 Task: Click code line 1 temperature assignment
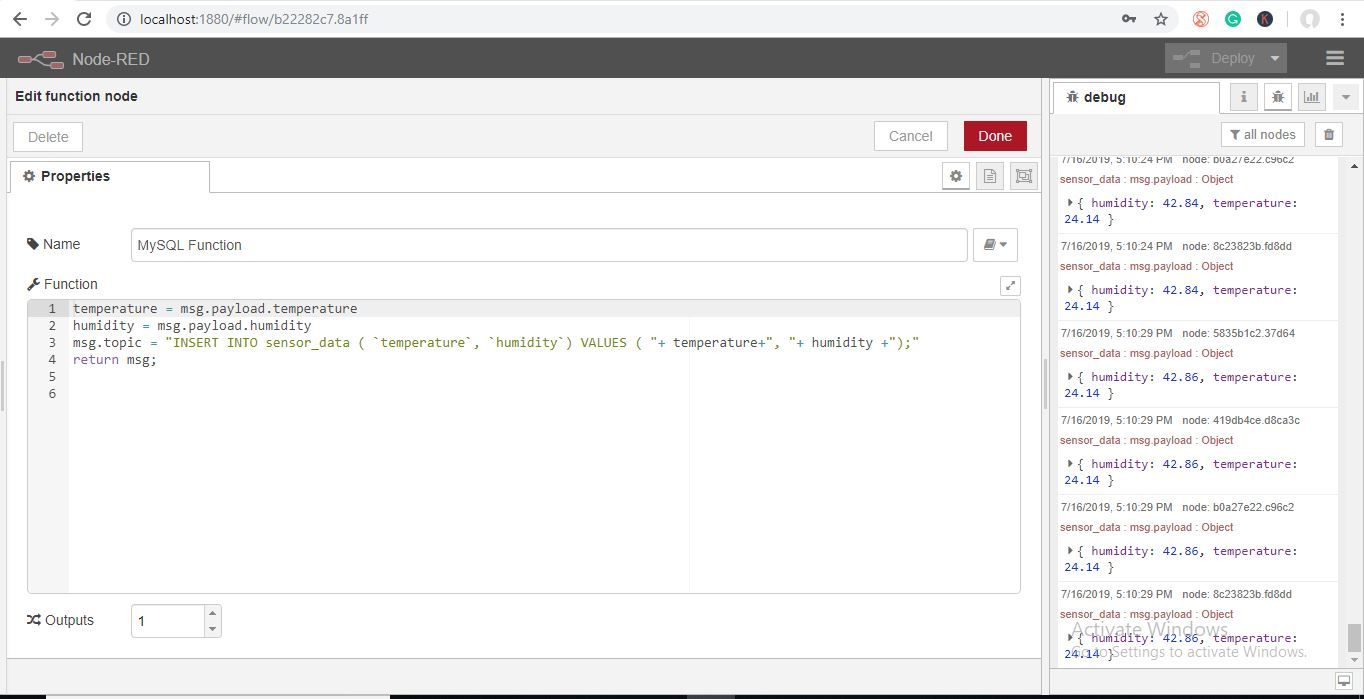point(215,308)
